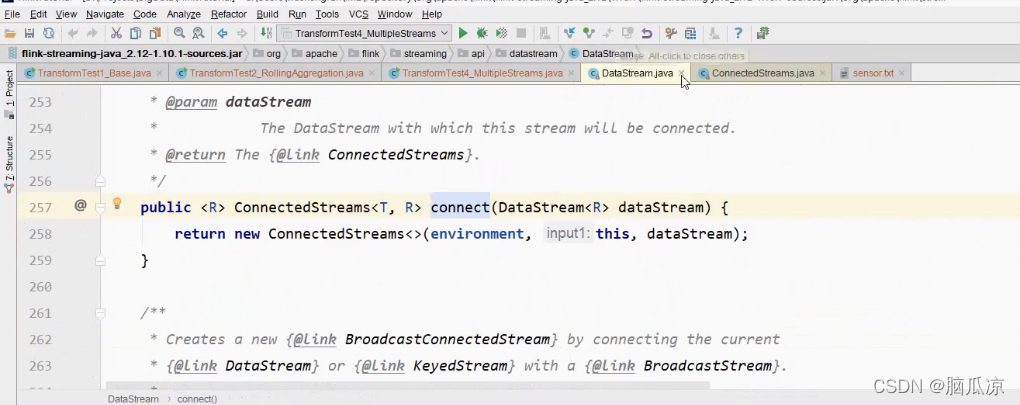The height and width of the screenshot is (405, 1020).
Task: Open the Refactor menu
Action: (x=229, y=14)
